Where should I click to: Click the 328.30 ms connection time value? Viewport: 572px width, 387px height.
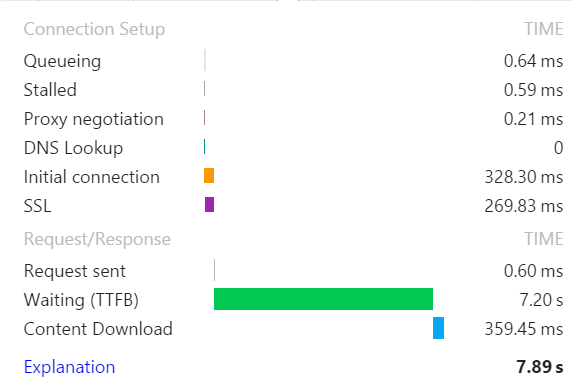pos(524,177)
